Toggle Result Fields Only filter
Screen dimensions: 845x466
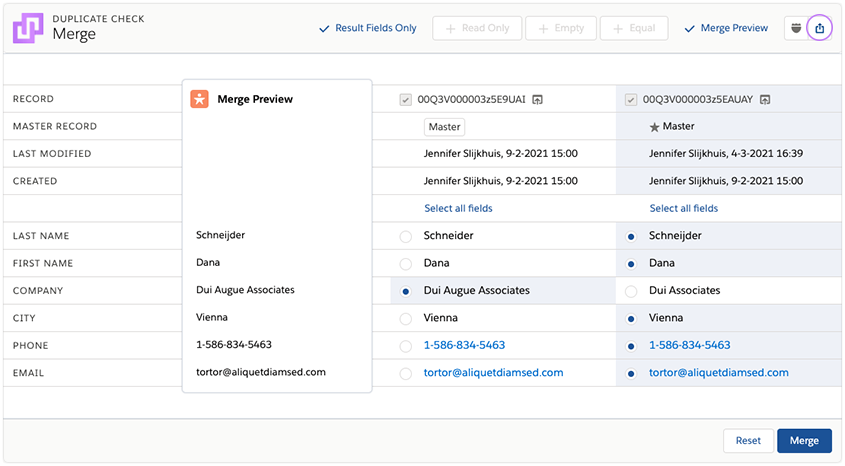[368, 28]
